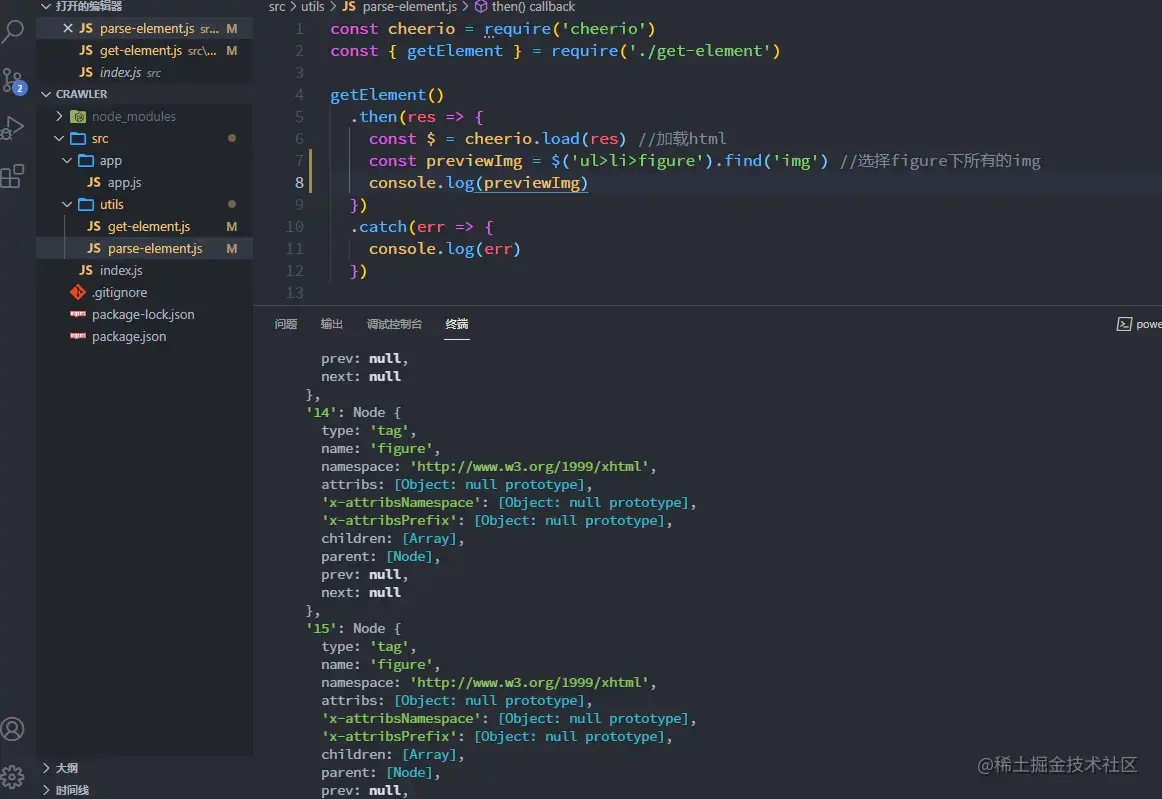Select index.js in open editors list
Image resolution: width=1162 pixels, height=799 pixels.
(x=145, y=72)
